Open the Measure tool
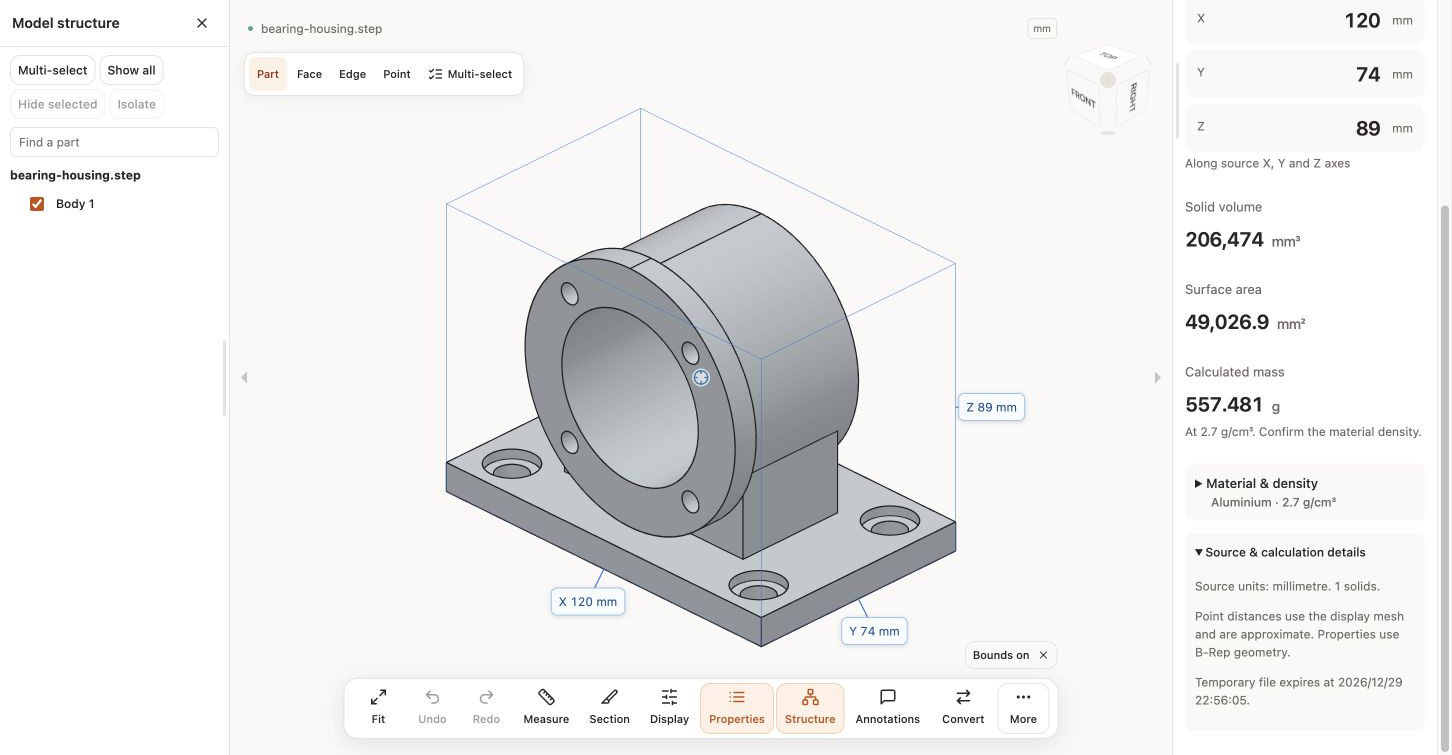The image size is (1452, 755). point(546,707)
